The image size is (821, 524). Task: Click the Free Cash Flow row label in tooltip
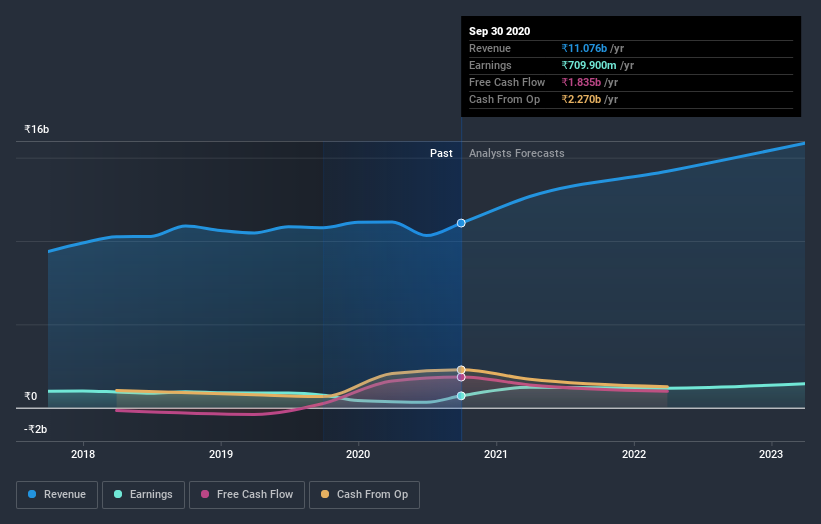pos(507,82)
